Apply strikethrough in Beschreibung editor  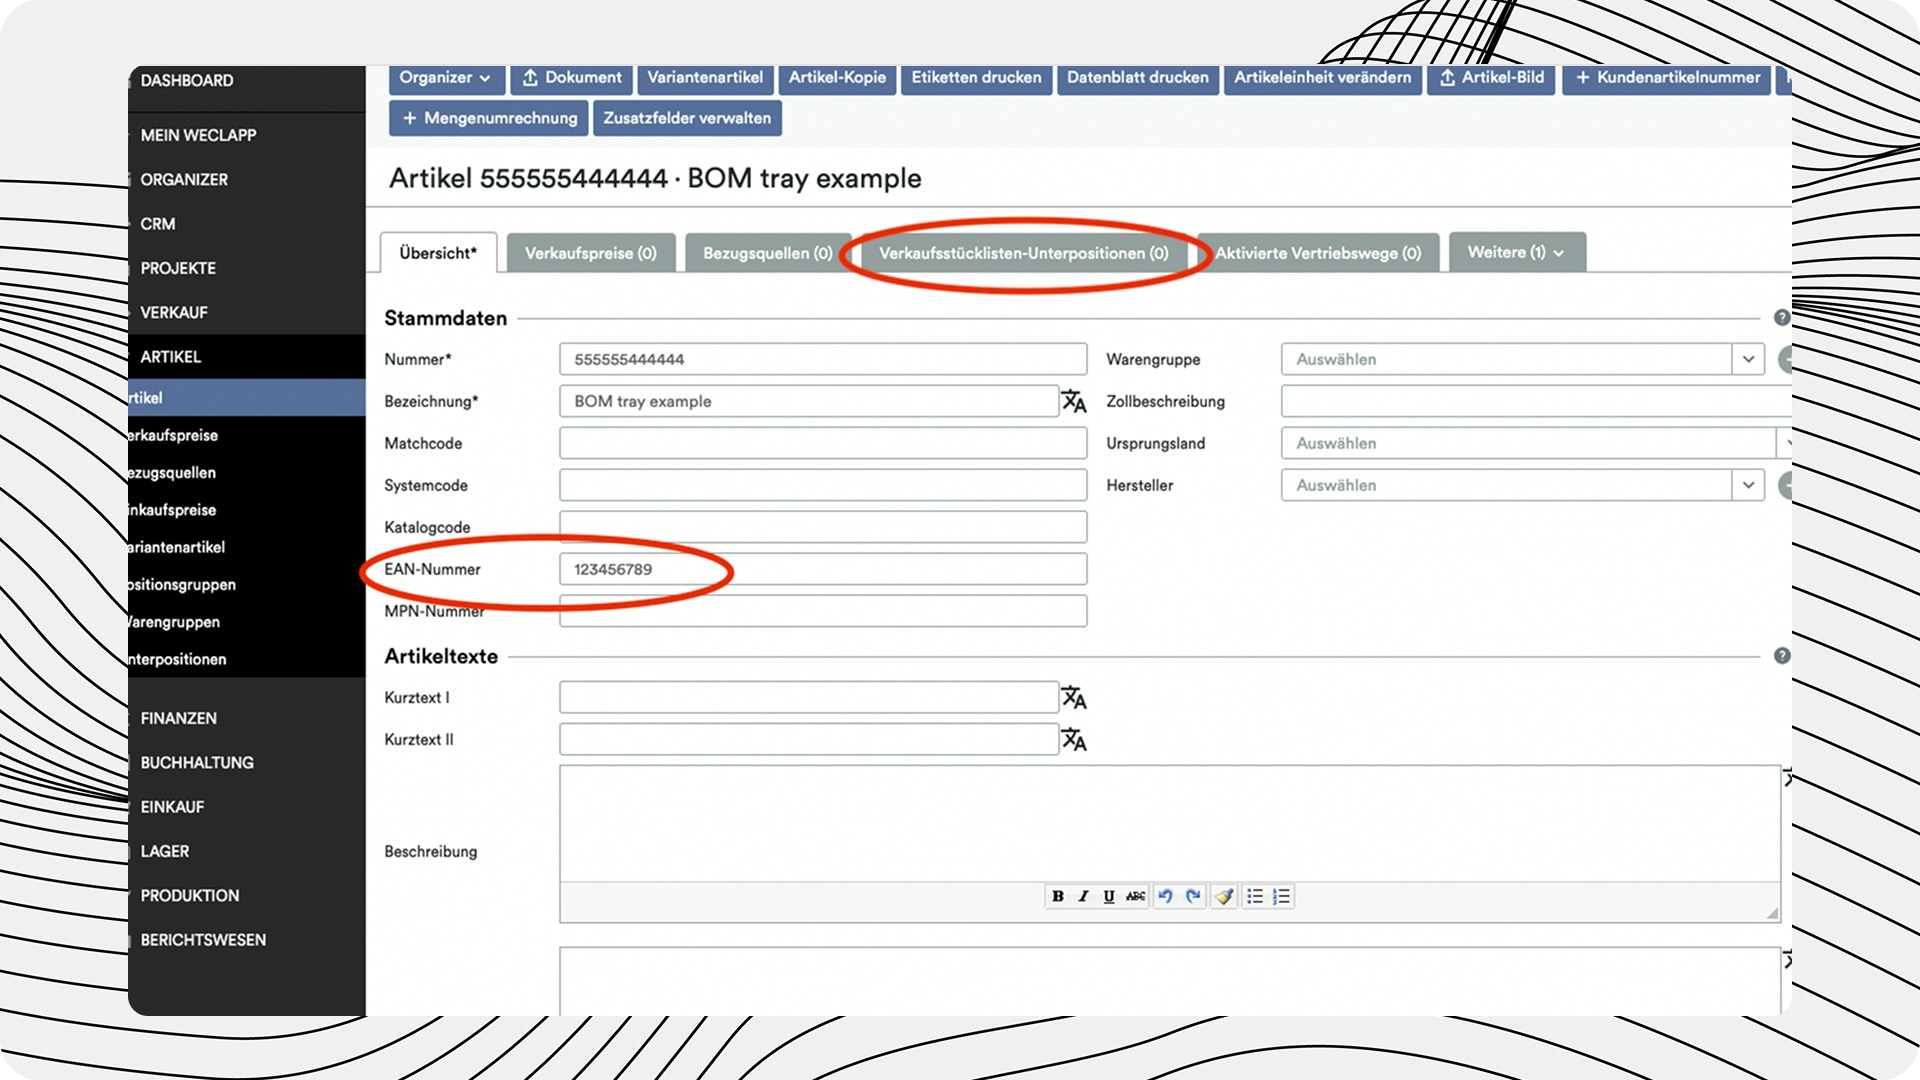tap(1135, 896)
